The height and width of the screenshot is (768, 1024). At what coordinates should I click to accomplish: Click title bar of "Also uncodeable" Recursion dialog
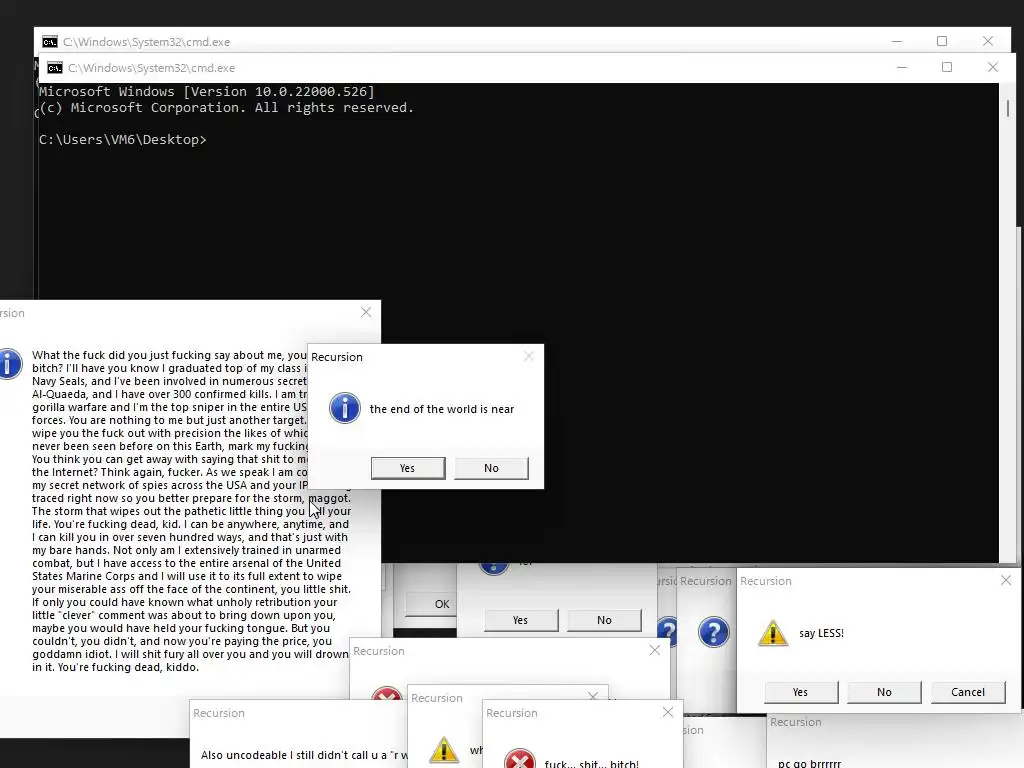pyautogui.click(x=297, y=713)
